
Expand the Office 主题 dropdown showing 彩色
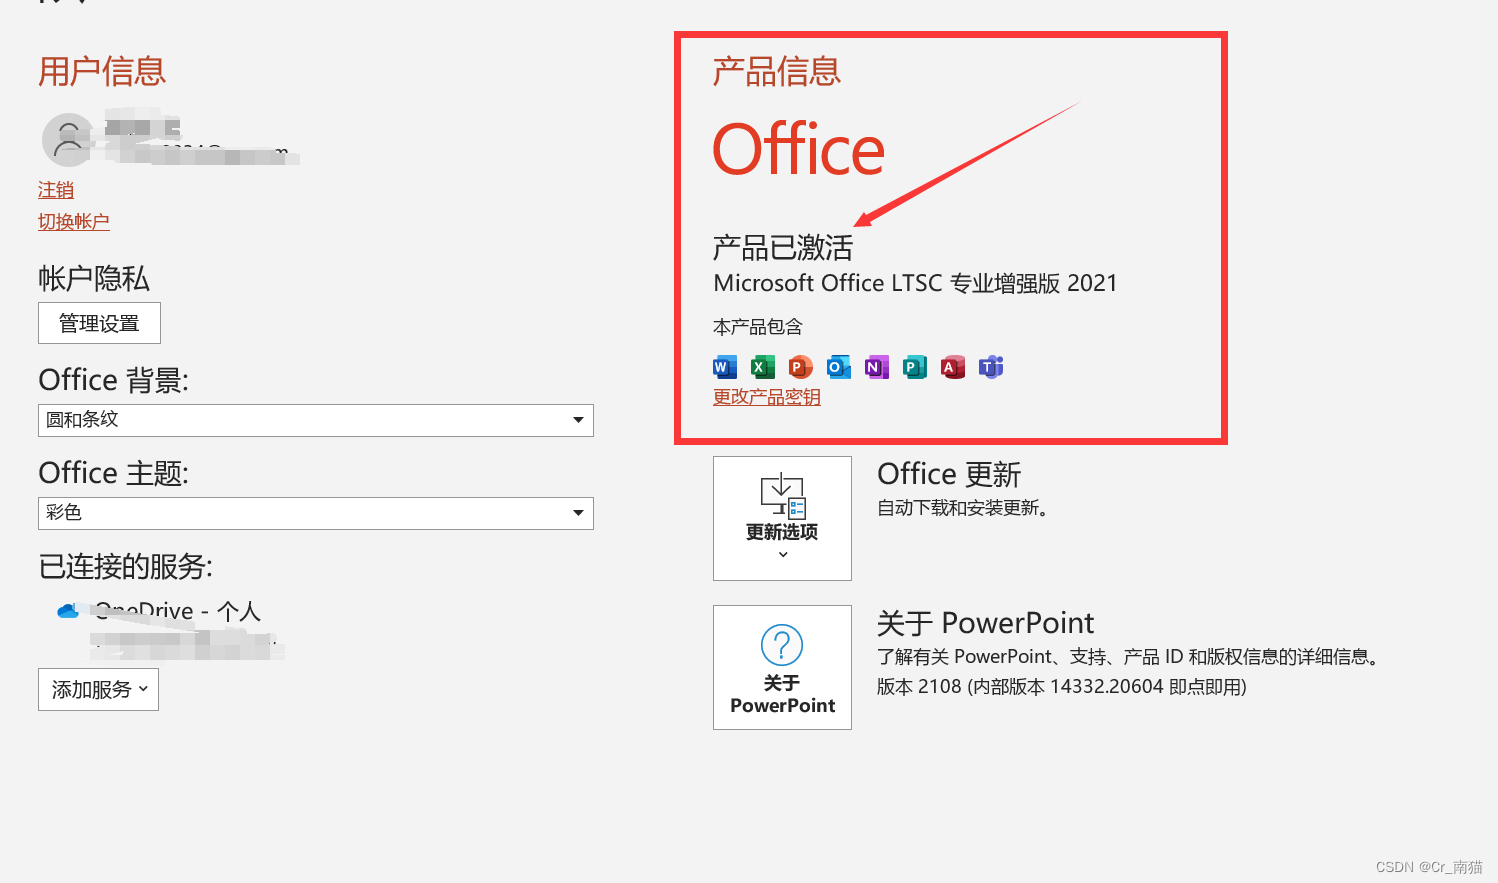(316, 513)
